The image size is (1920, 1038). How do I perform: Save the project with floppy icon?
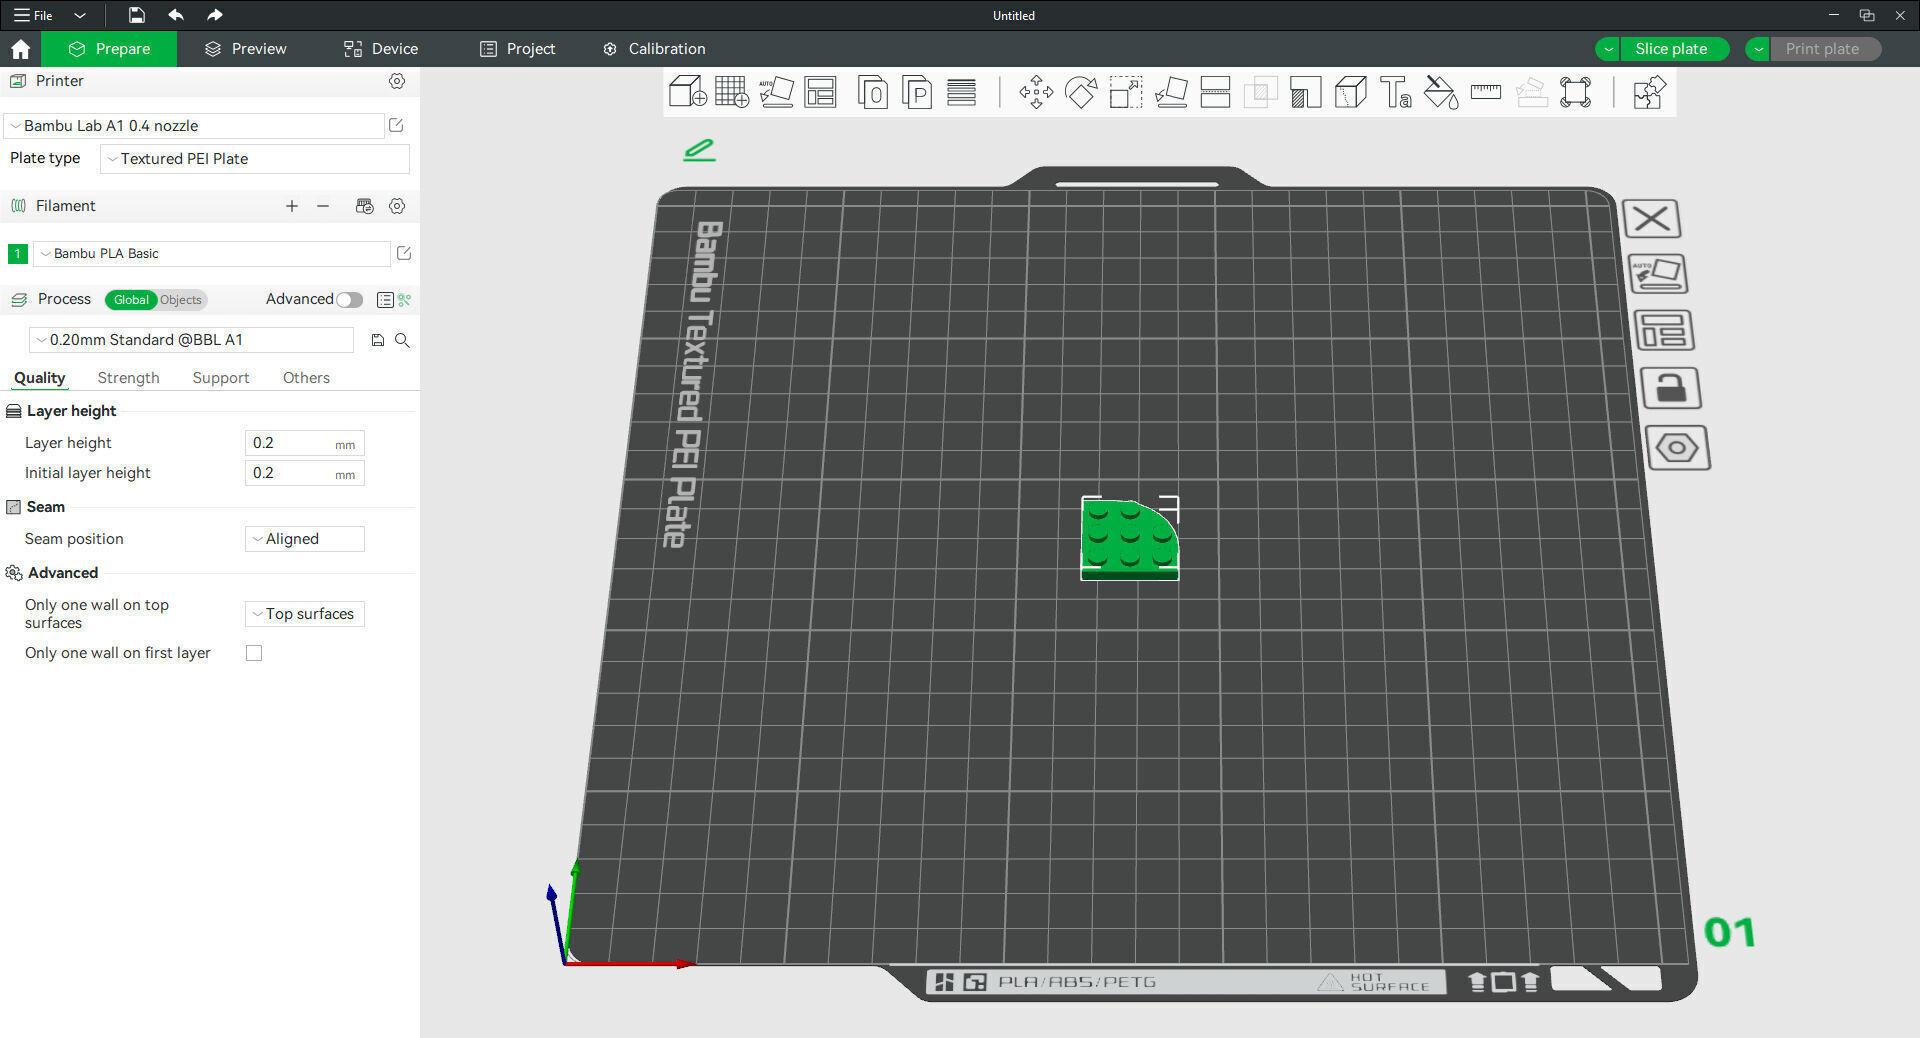click(137, 15)
